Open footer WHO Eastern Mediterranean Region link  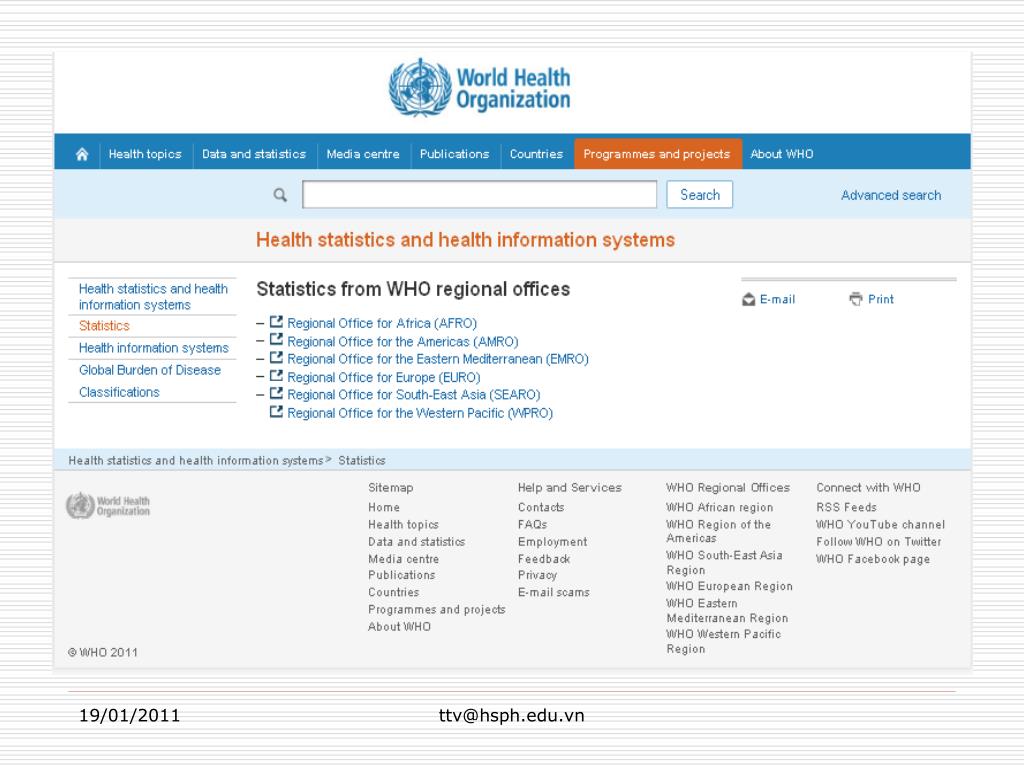click(x=727, y=611)
